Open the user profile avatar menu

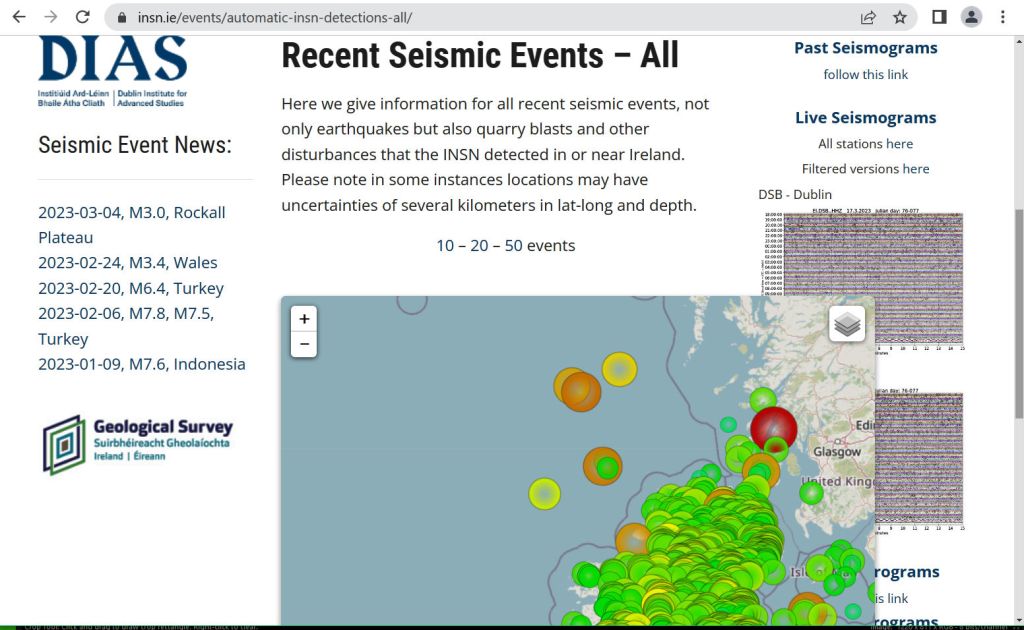point(971,17)
